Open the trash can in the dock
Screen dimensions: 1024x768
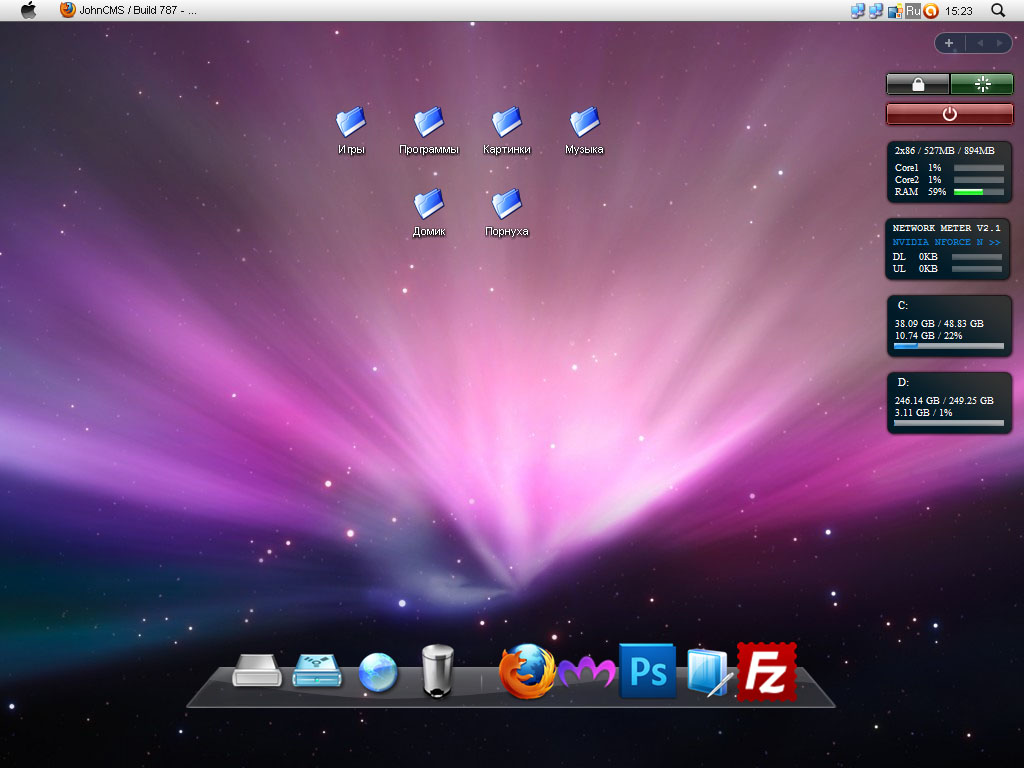pos(437,670)
